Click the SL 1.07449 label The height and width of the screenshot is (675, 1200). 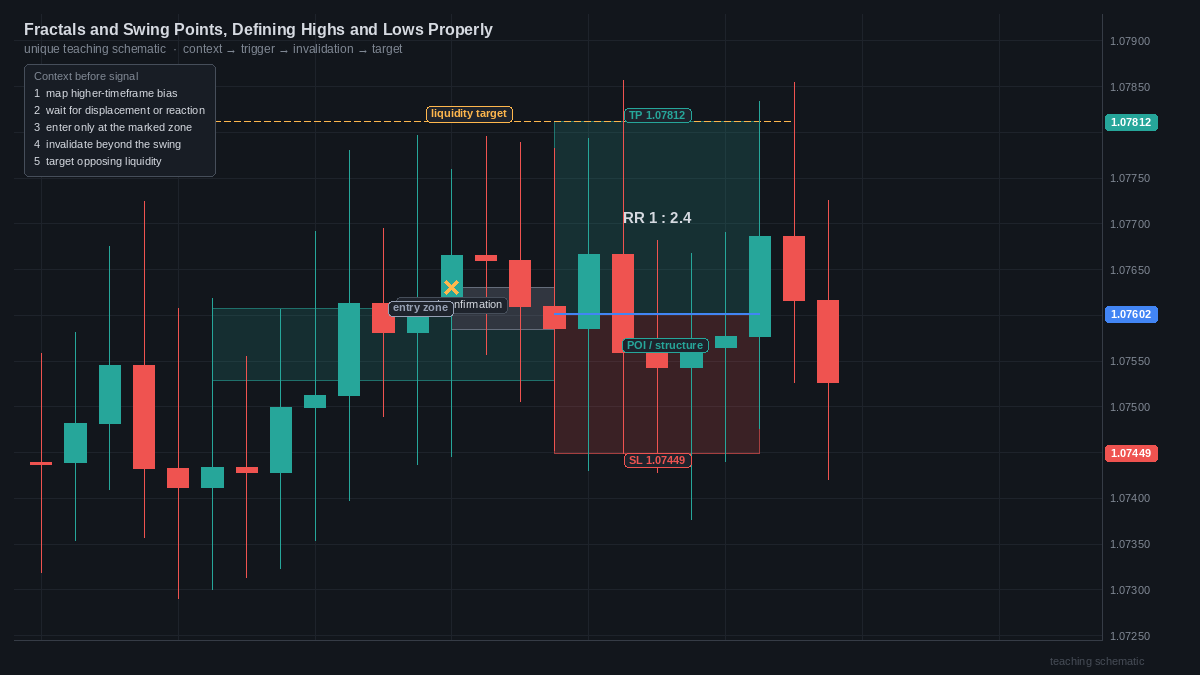(657, 460)
